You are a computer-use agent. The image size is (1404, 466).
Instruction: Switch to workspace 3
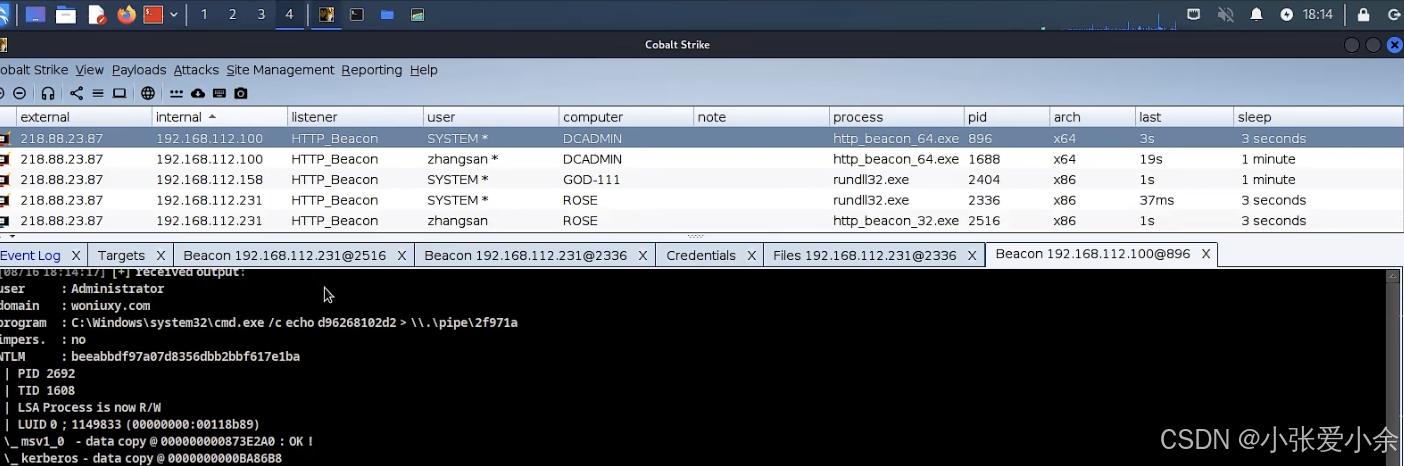[x=261, y=15]
